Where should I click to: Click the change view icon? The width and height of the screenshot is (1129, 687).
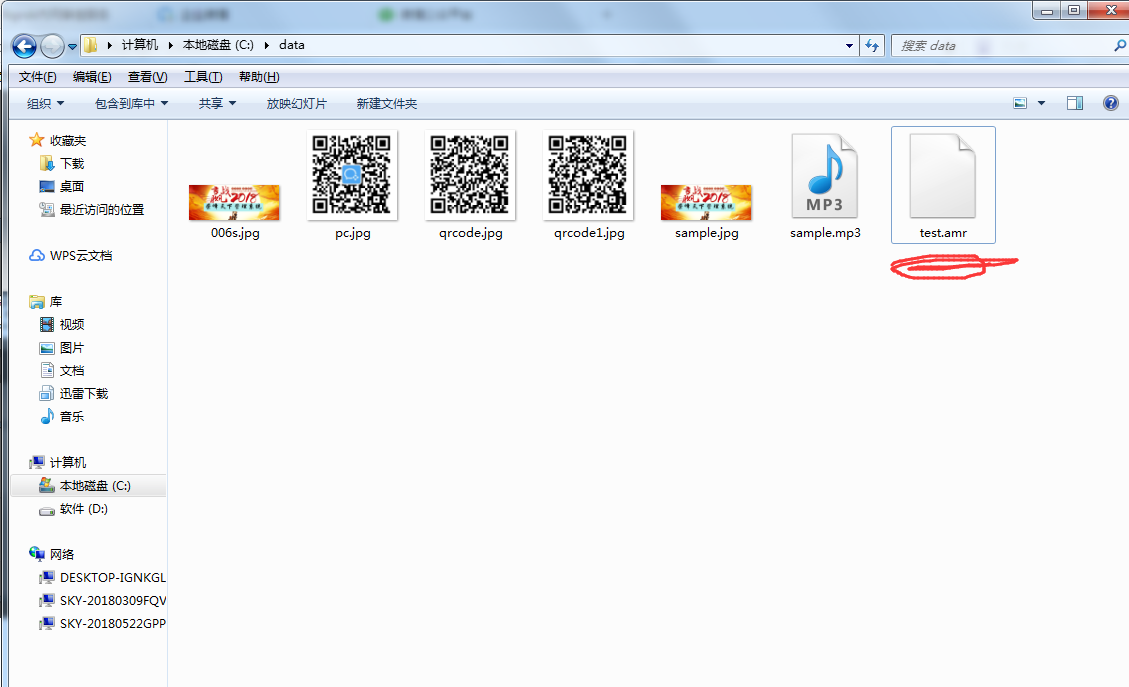tap(1020, 104)
